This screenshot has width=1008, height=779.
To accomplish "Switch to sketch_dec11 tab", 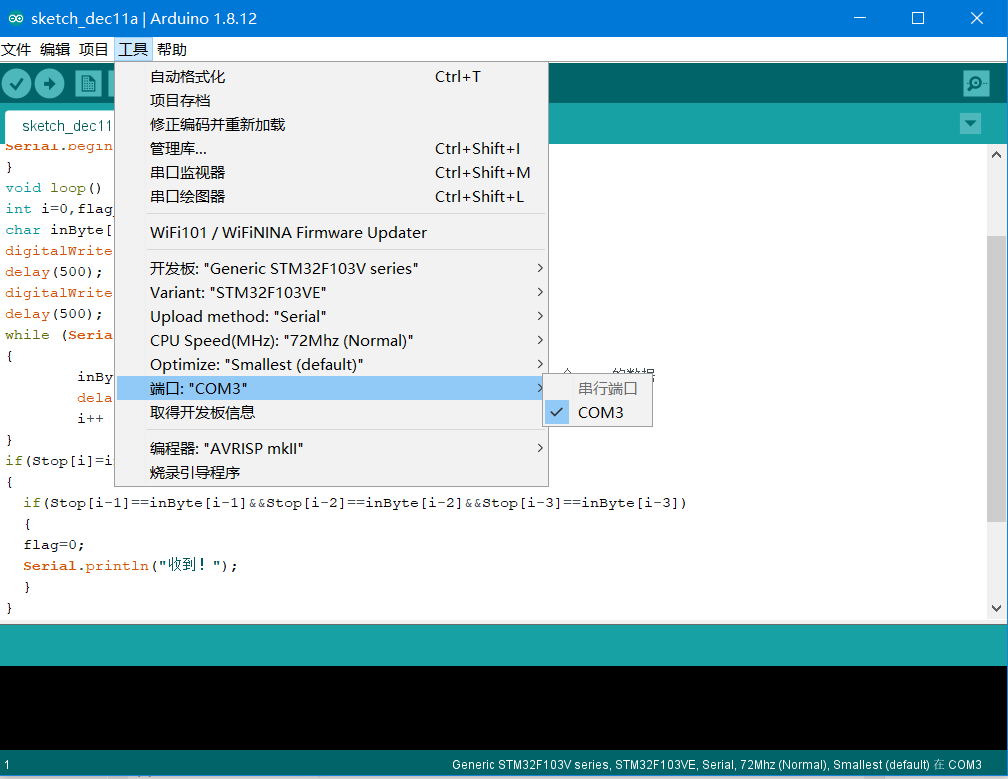I will click(x=60, y=125).
